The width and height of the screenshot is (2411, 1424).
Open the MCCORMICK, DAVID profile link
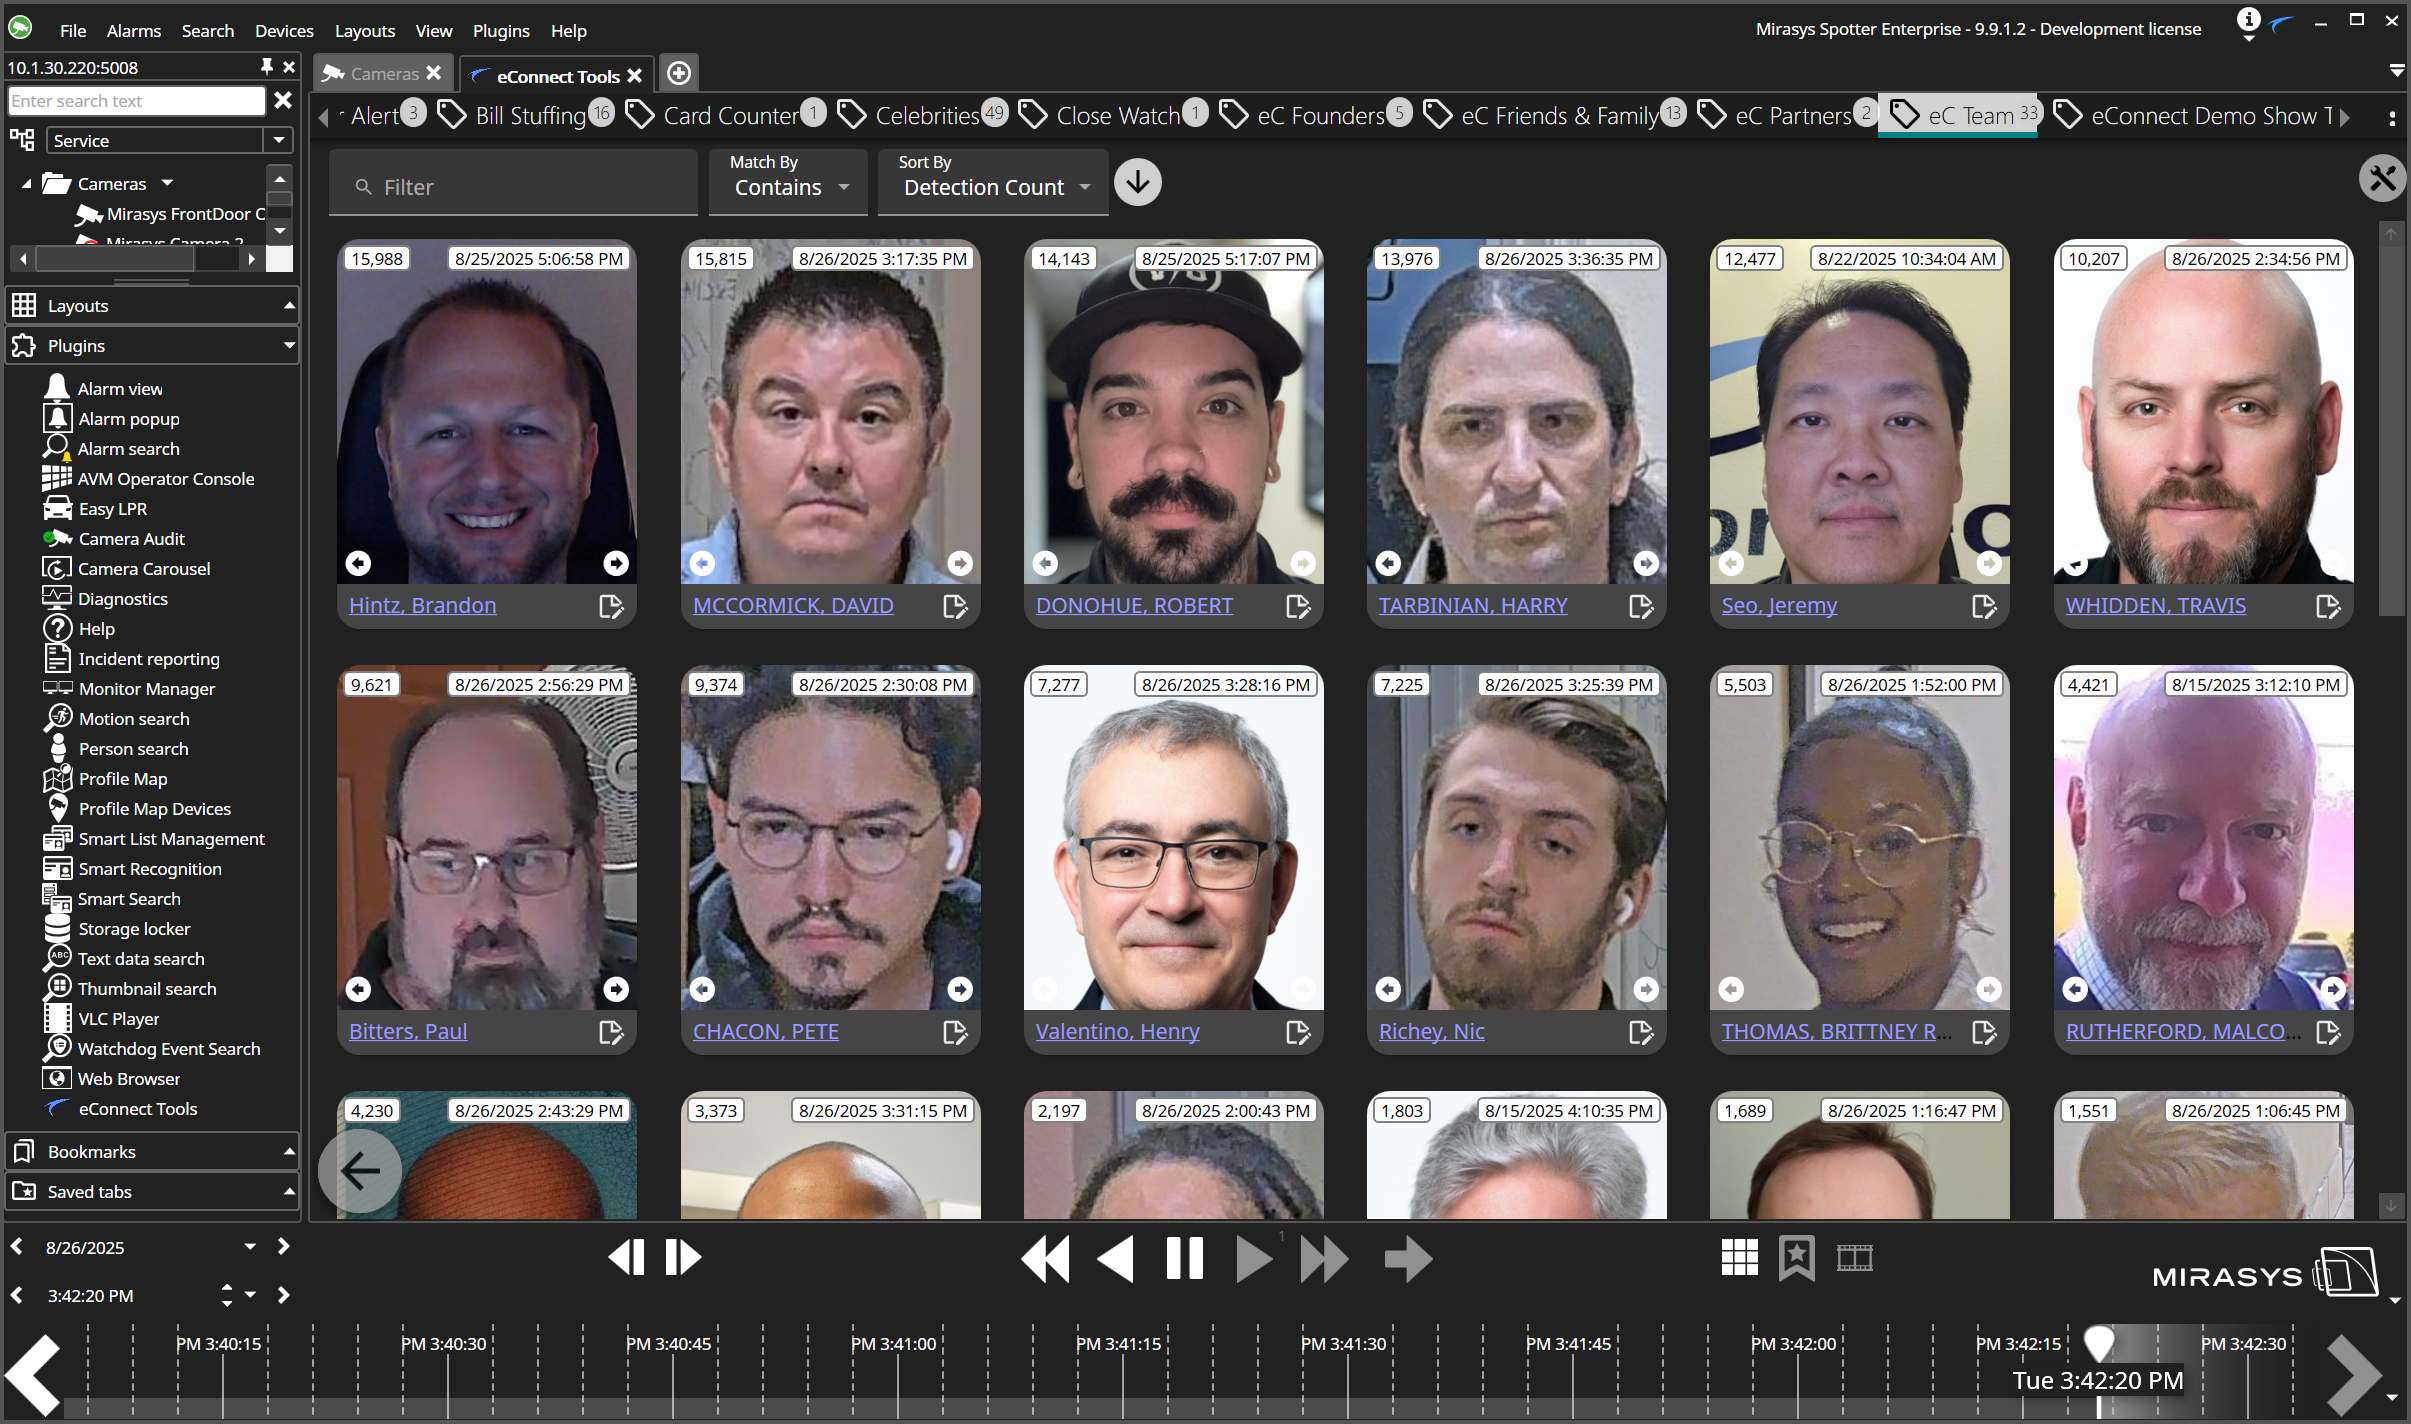coord(793,606)
